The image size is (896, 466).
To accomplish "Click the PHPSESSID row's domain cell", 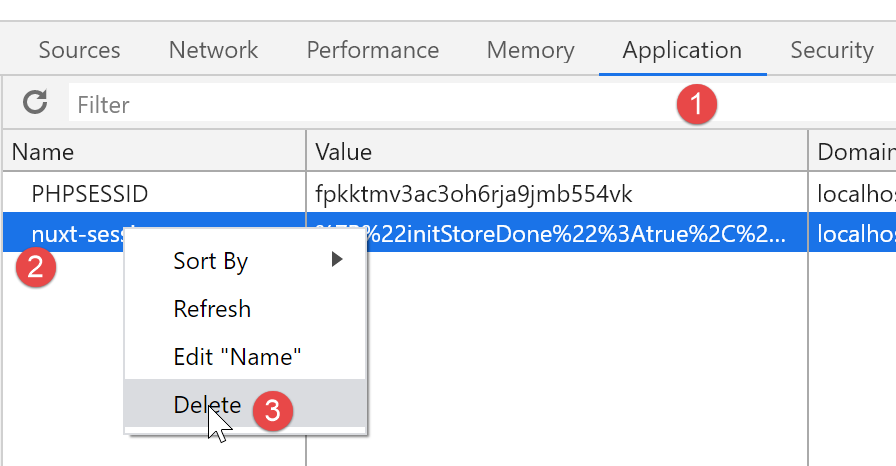I will (855, 193).
